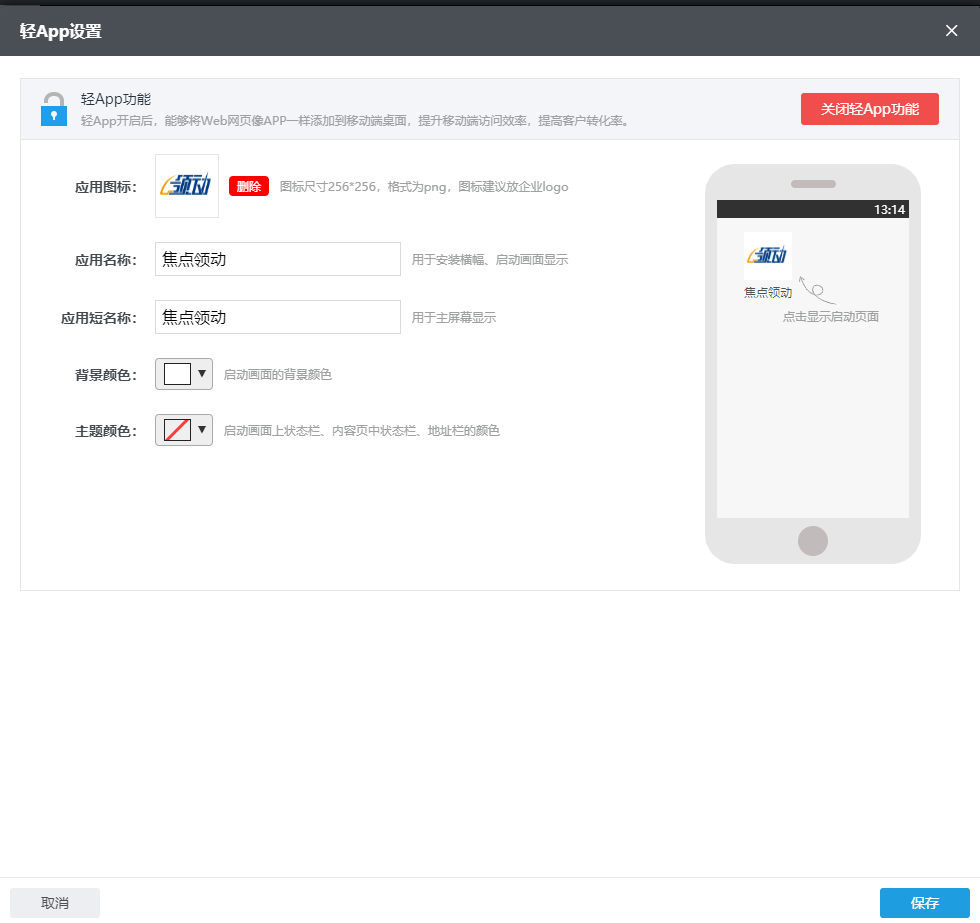This screenshot has height=923, width=980.
Task: Save the settings with the 保存 button
Action: (x=924, y=902)
